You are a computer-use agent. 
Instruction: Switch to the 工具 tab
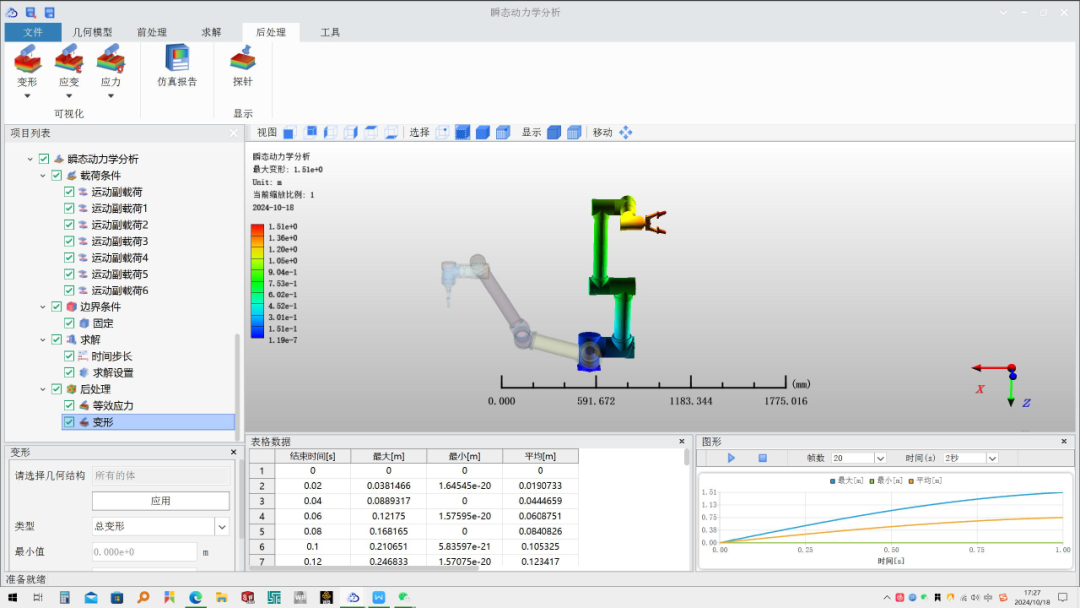click(x=330, y=32)
